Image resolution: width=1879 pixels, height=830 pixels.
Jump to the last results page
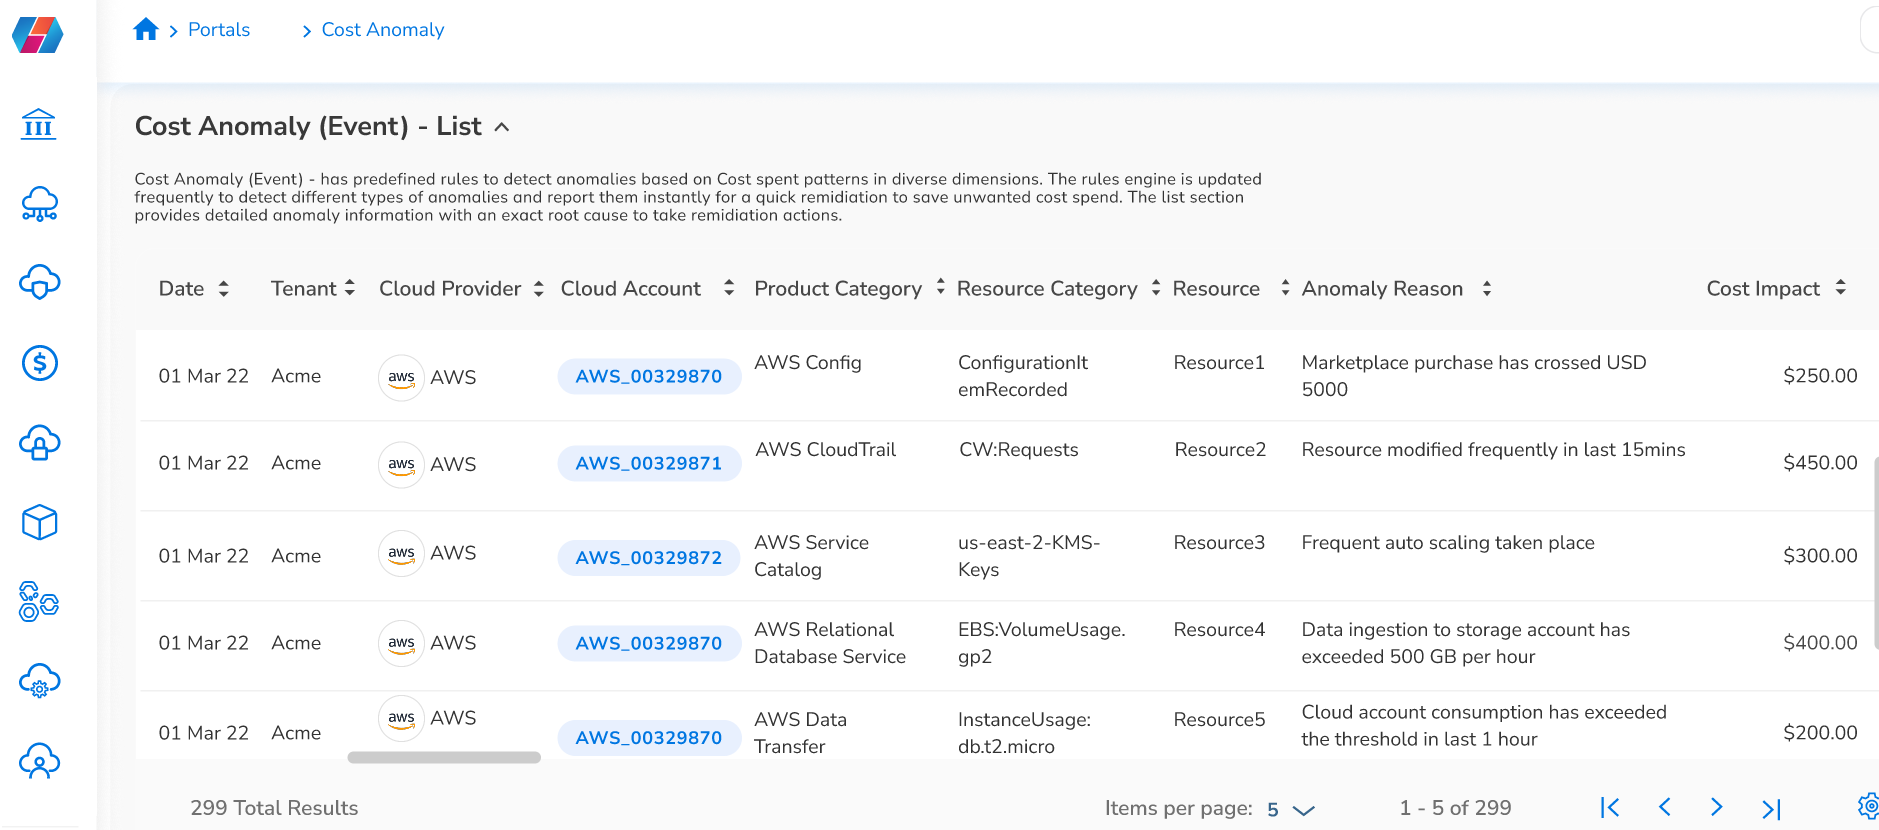[x=1771, y=808]
